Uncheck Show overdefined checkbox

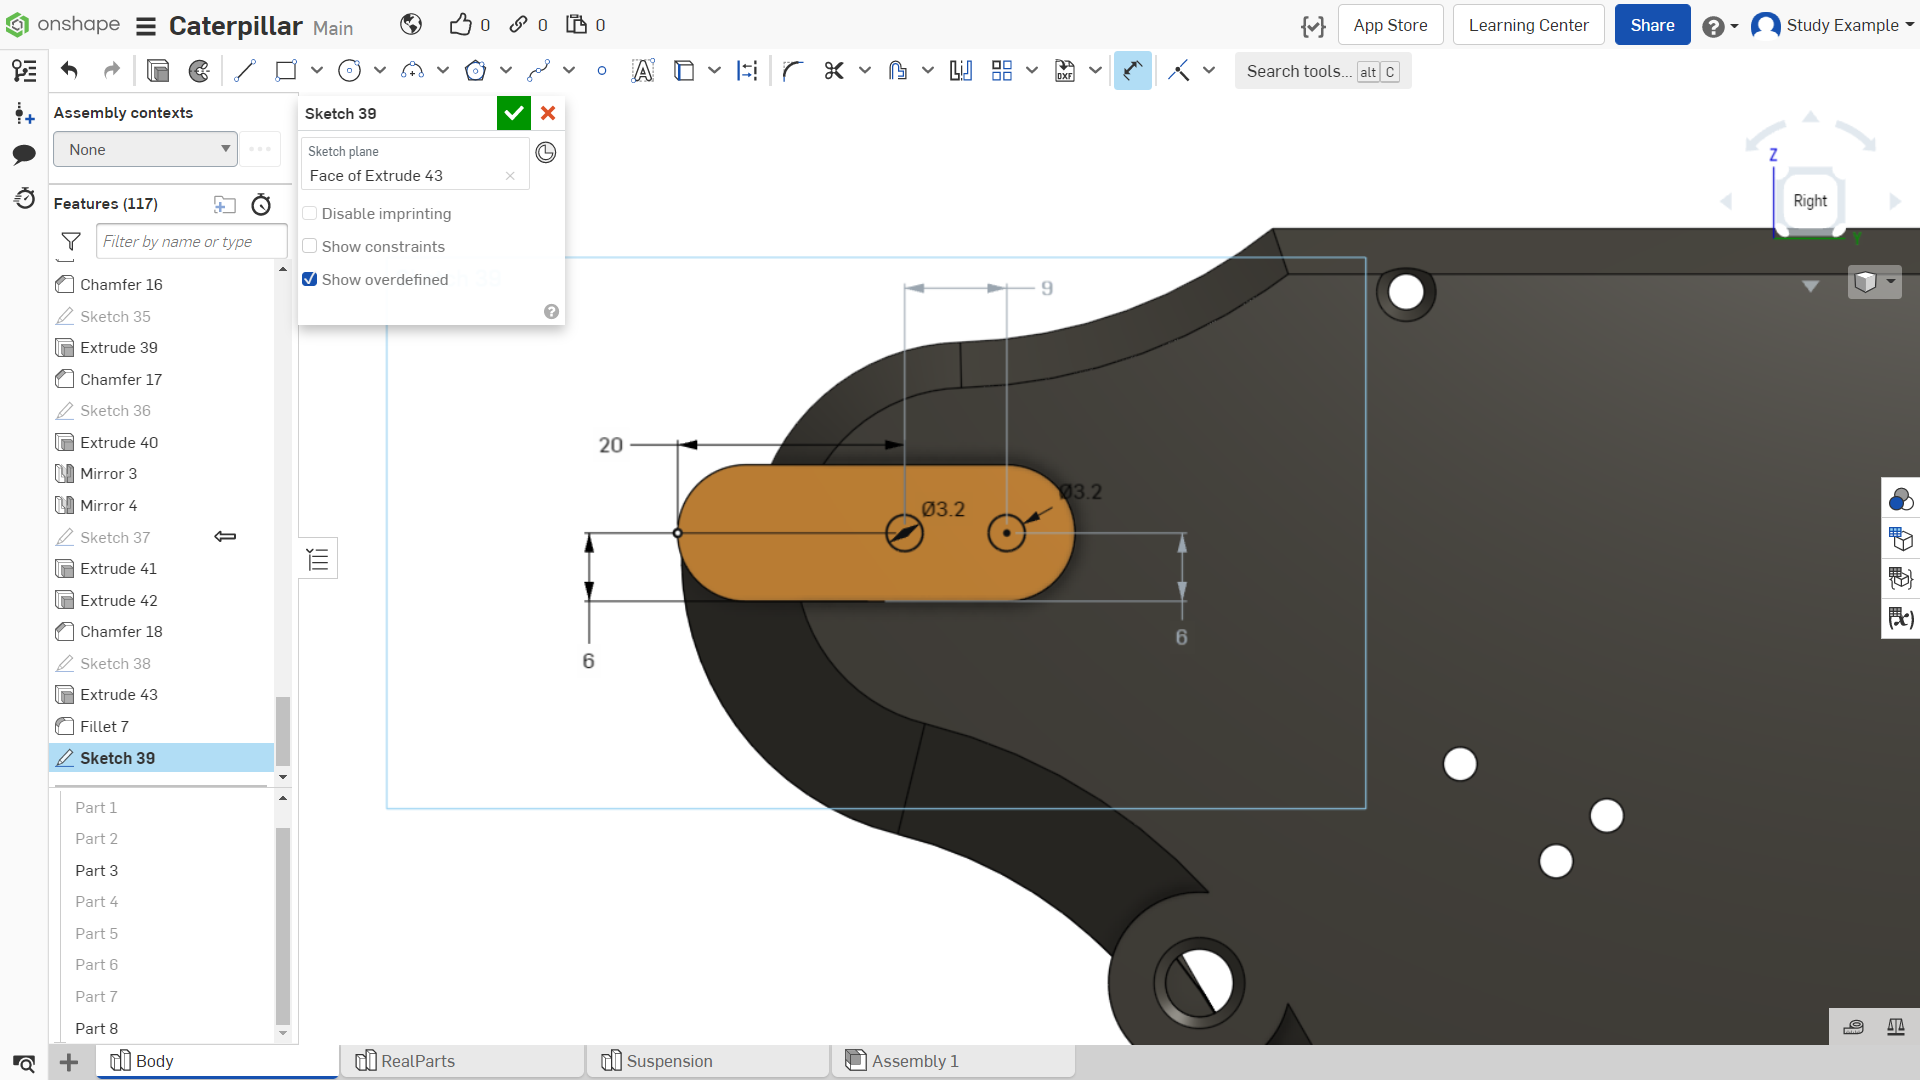click(x=310, y=280)
